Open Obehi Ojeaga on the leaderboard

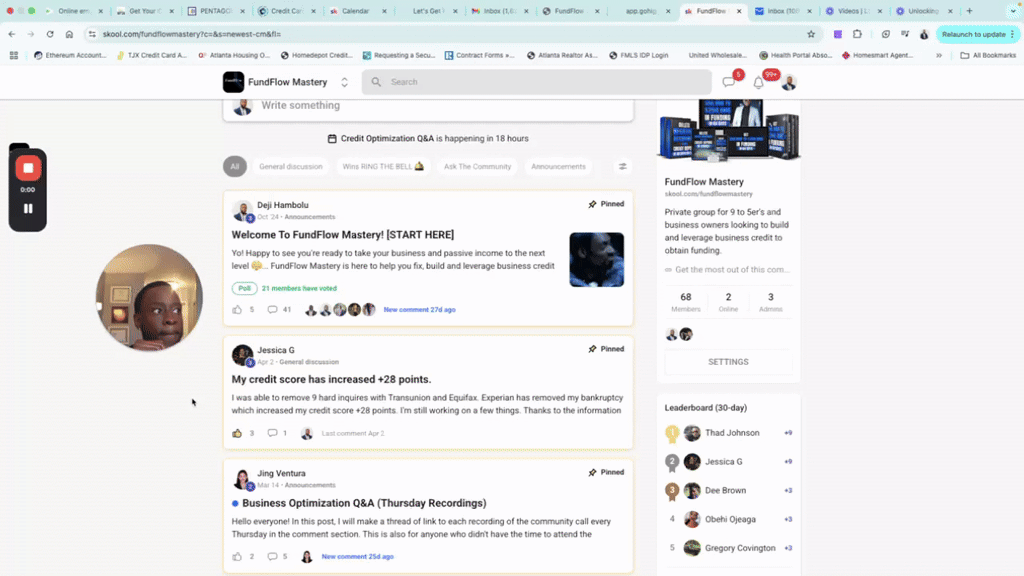(730, 519)
